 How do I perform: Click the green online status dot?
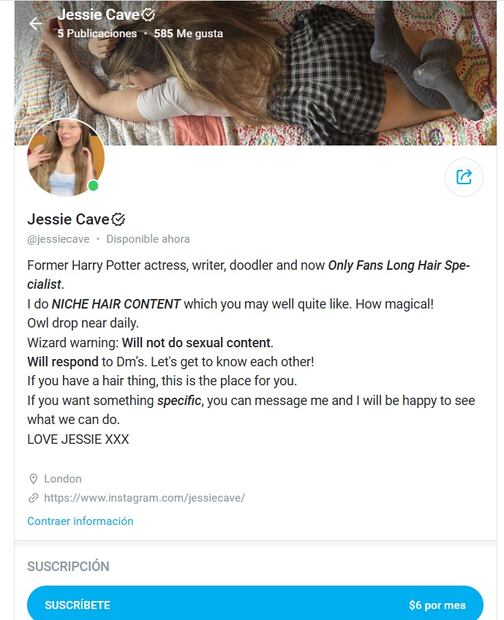(93, 185)
